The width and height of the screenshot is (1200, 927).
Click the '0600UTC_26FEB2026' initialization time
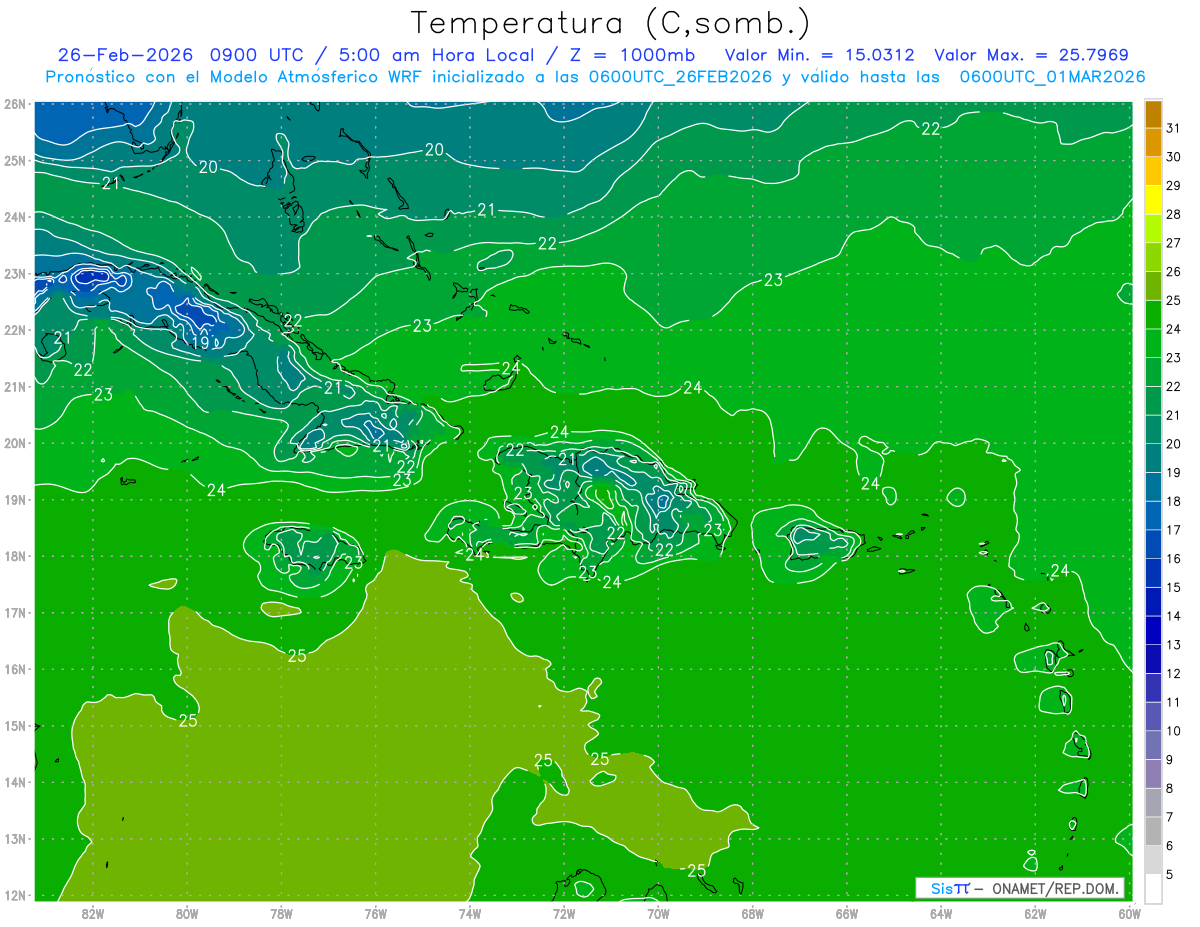pos(680,77)
